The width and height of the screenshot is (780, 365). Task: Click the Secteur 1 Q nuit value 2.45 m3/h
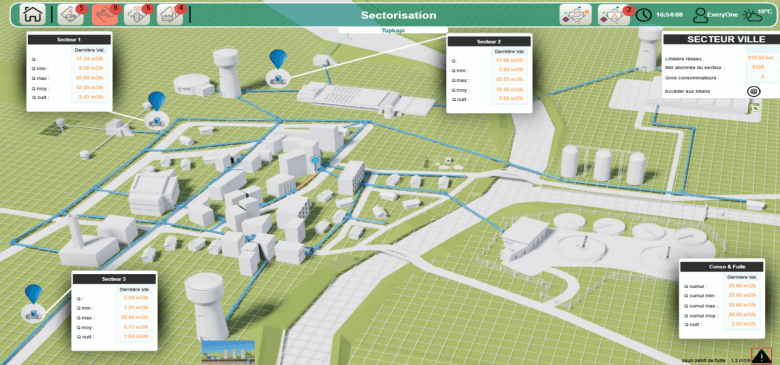(x=90, y=97)
